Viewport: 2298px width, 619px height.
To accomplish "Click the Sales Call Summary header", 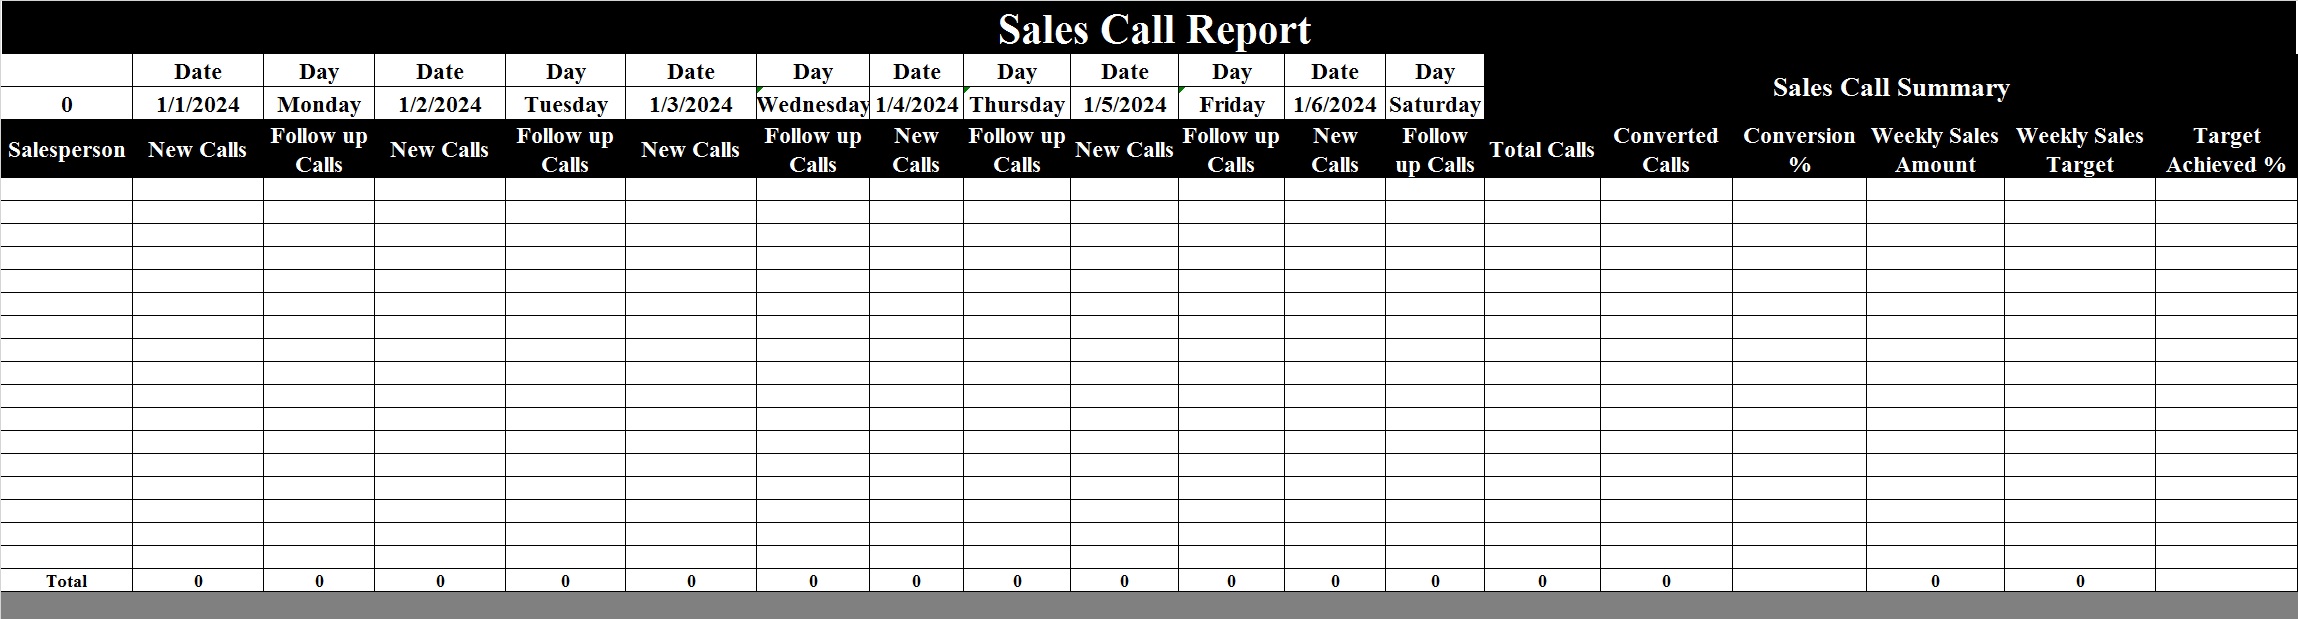I will (x=1890, y=87).
